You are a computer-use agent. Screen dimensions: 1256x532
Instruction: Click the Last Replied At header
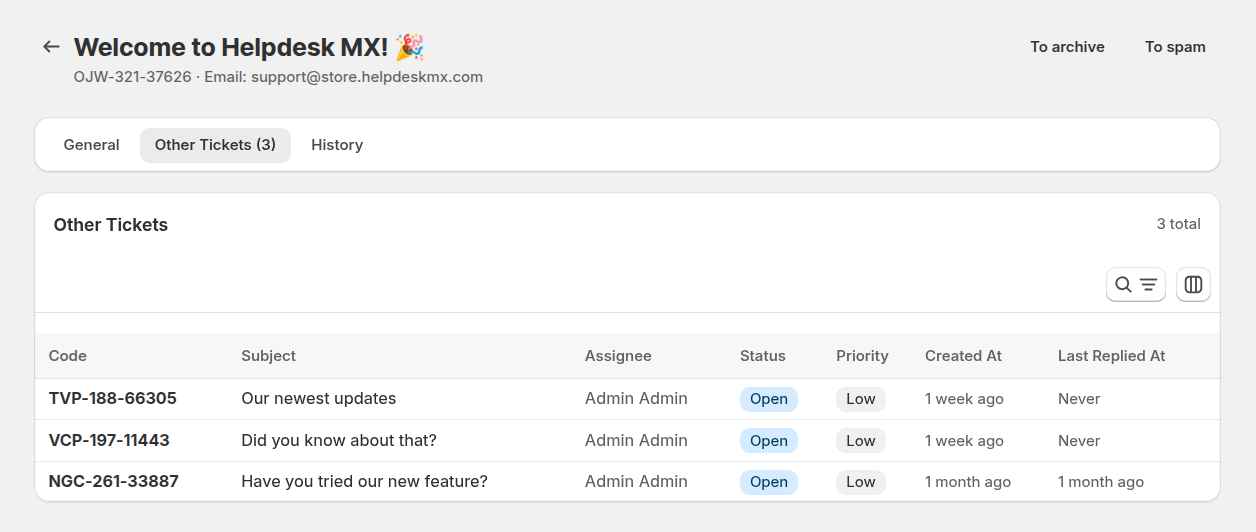pyautogui.click(x=1111, y=356)
